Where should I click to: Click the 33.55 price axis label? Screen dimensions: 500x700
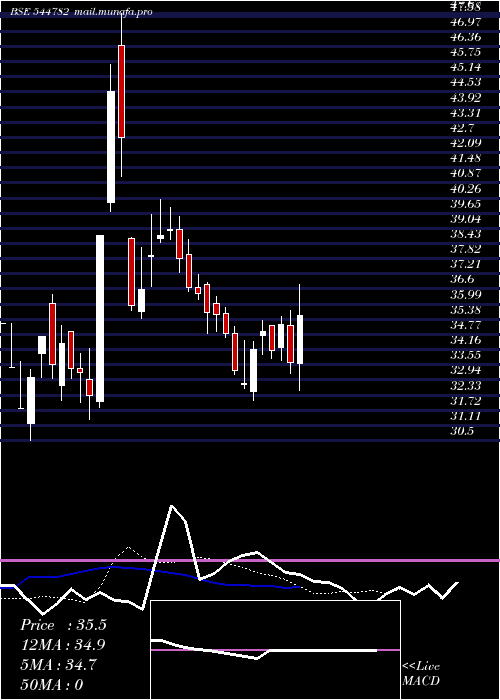pyautogui.click(x=465, y=356)
